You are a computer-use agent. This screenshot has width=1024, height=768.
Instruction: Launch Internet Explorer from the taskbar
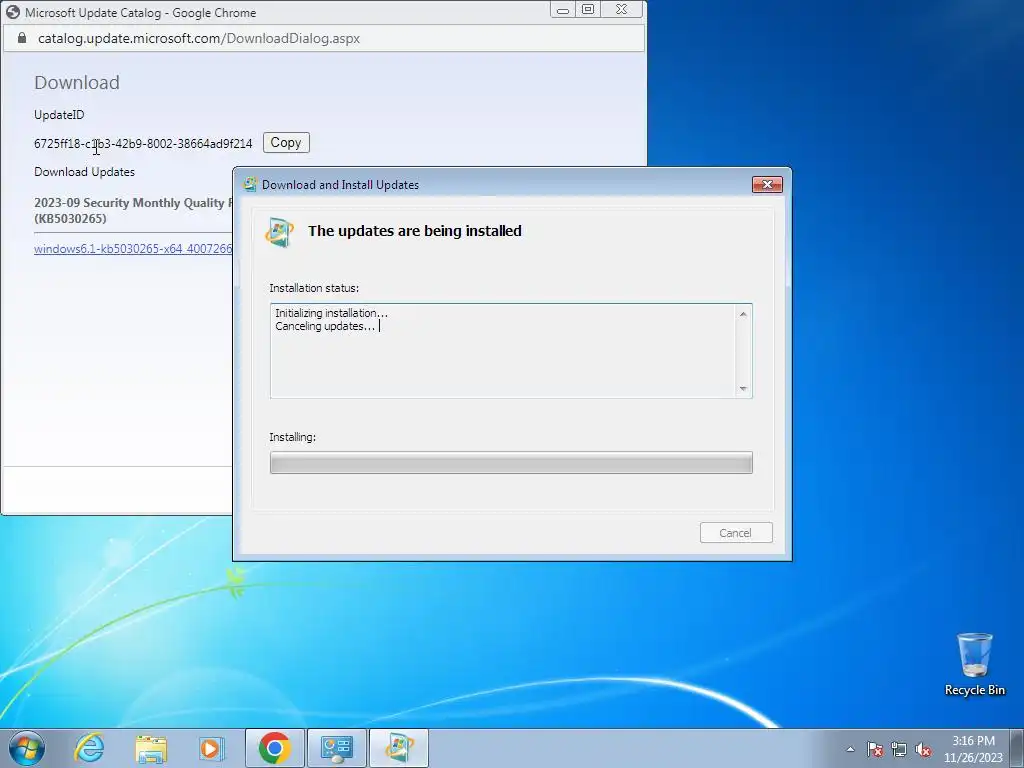click(x=89, y=748)
